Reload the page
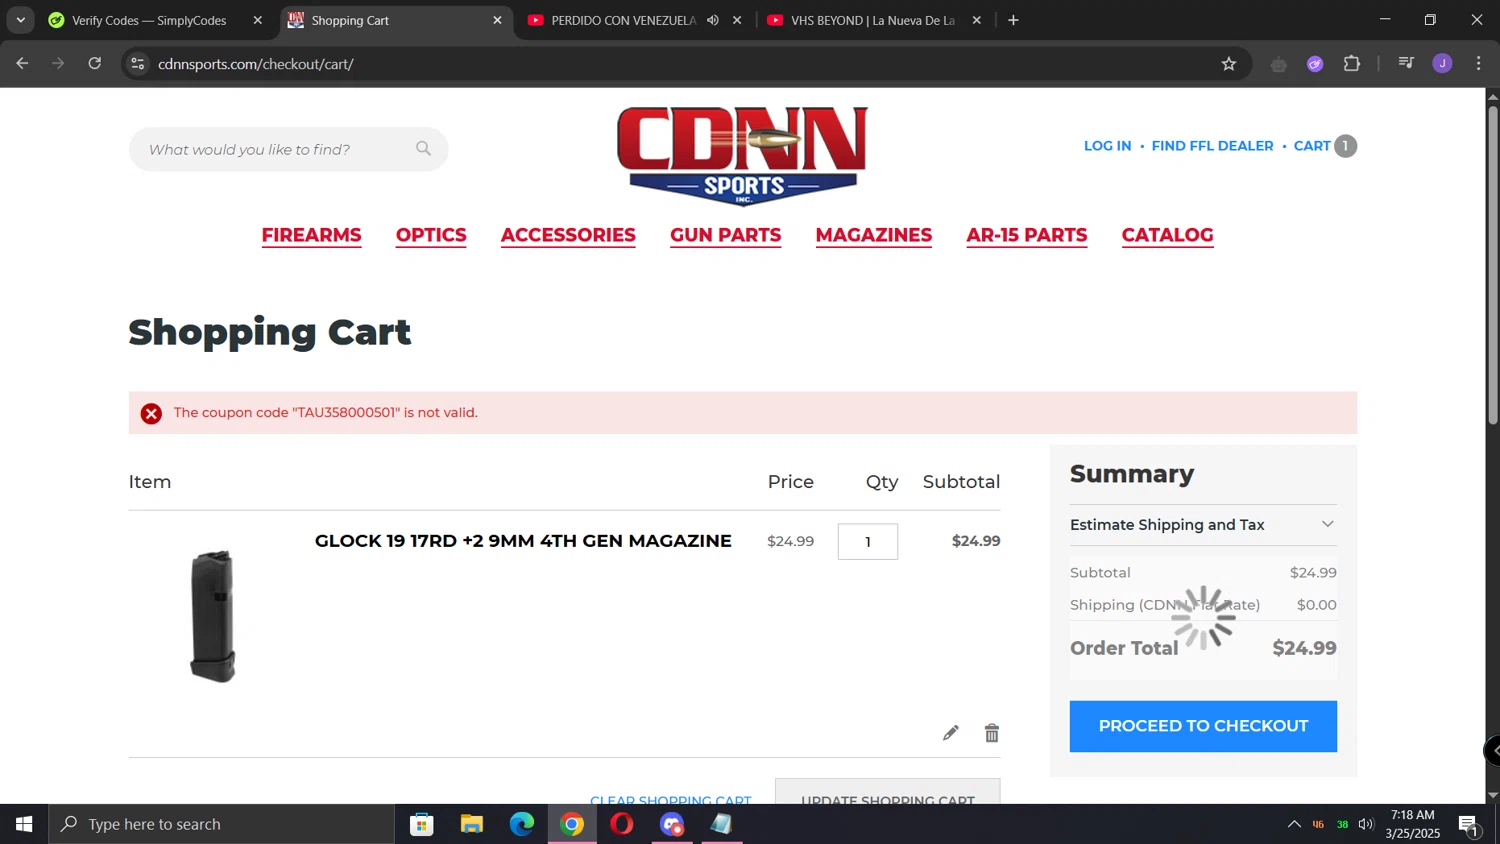 tap(95, 64)
